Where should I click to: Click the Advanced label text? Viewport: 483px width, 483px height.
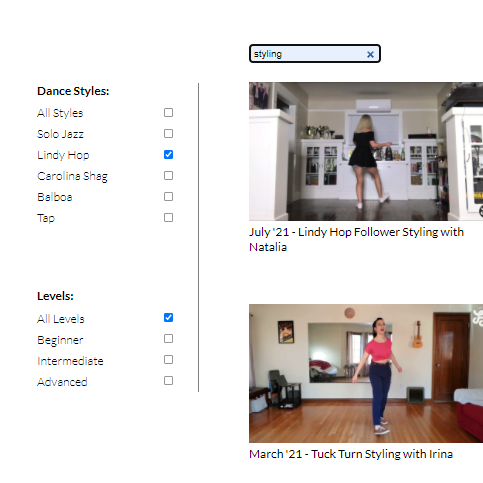62,382
